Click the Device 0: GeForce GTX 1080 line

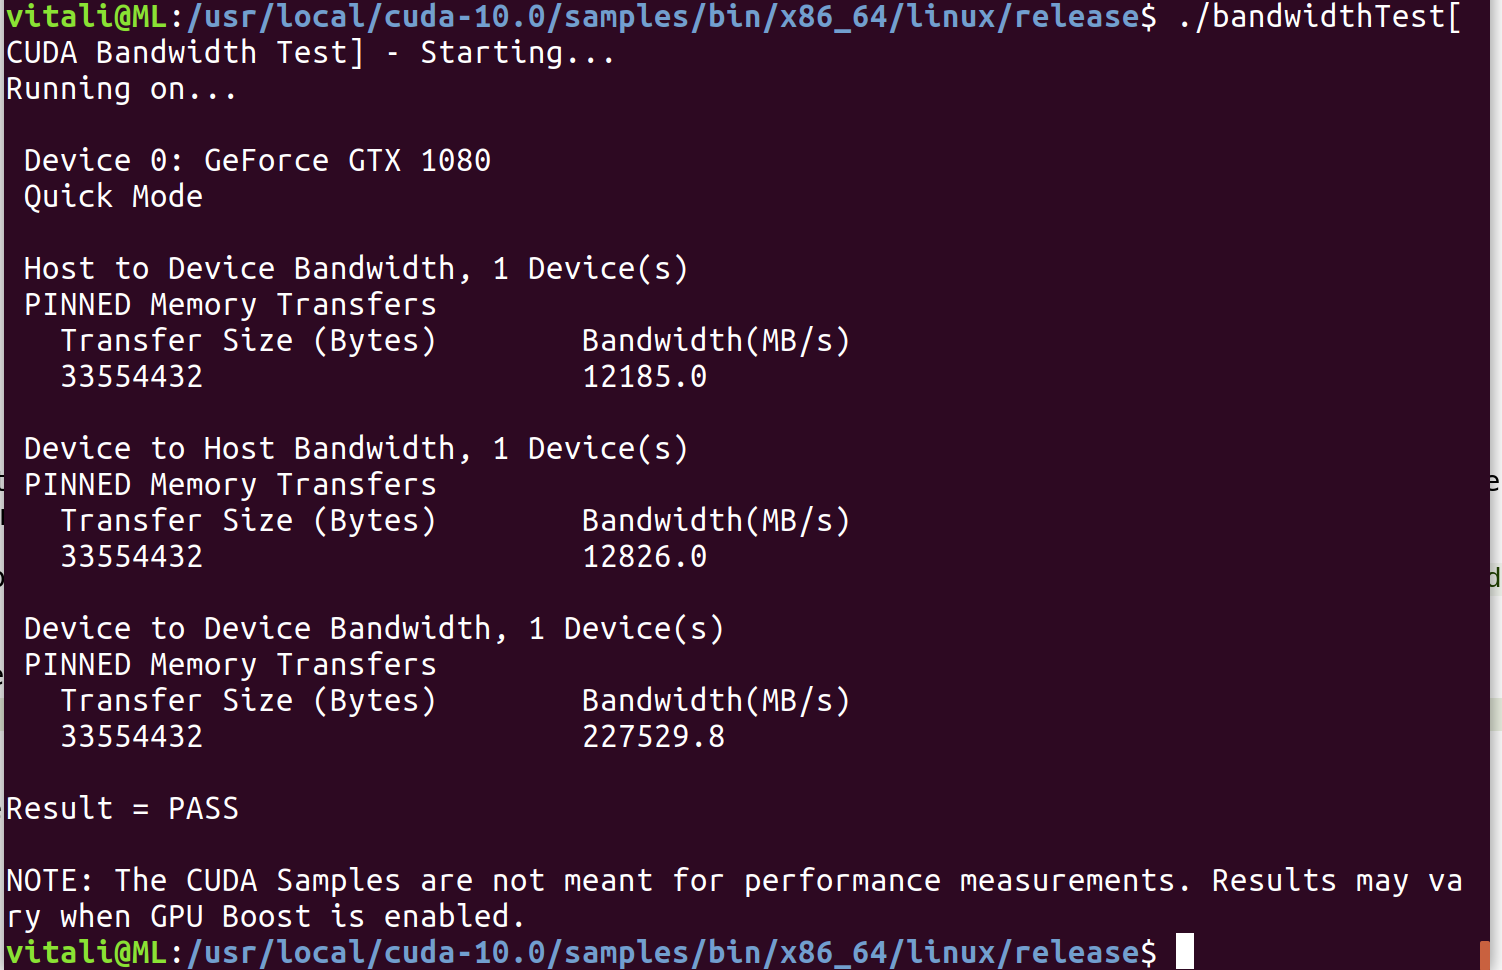tap(258, 160)
